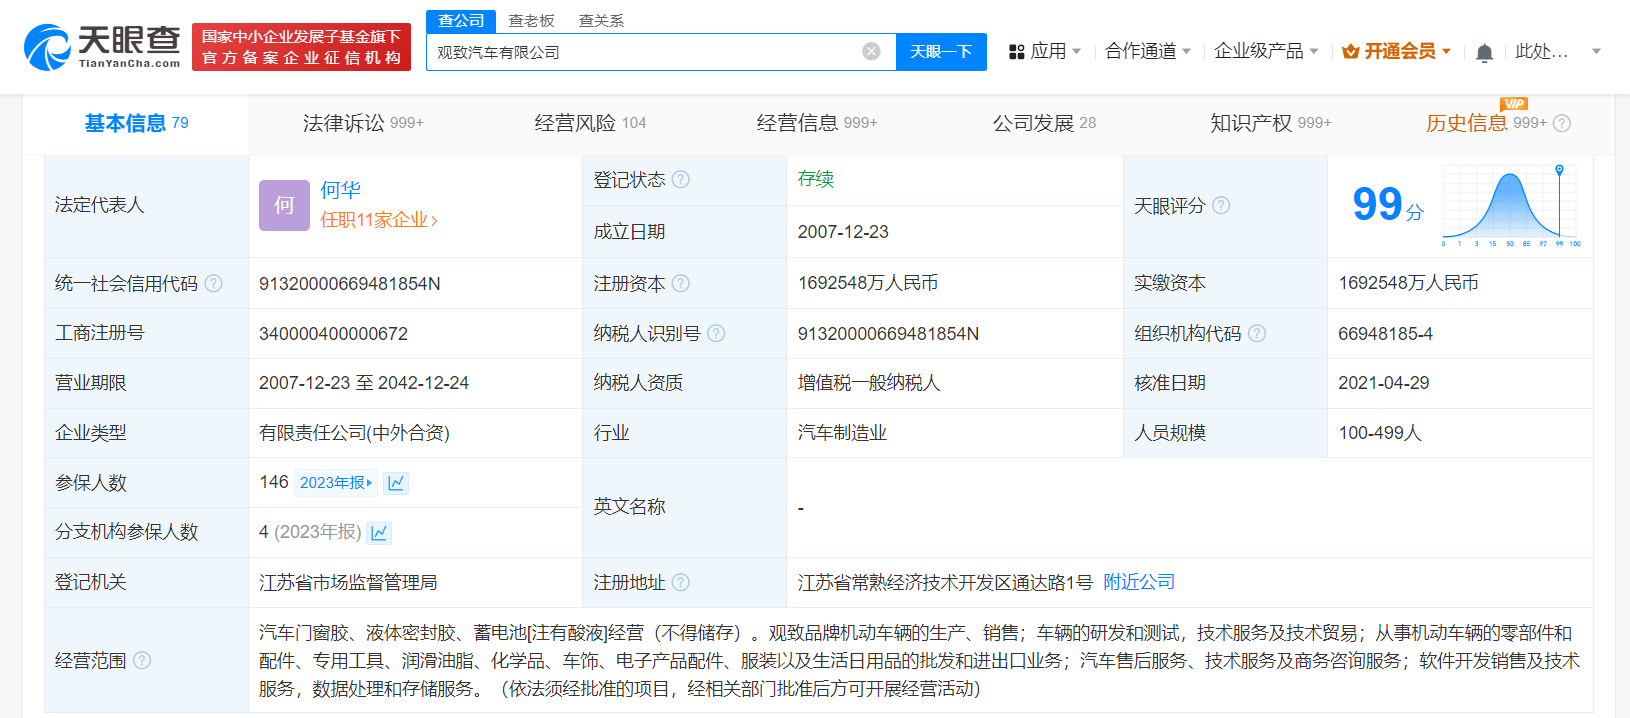Switch to the 知识产权 tab
Image resolution: width=1630 pixels, height=718 pixels.
(x=1269, y=123)
